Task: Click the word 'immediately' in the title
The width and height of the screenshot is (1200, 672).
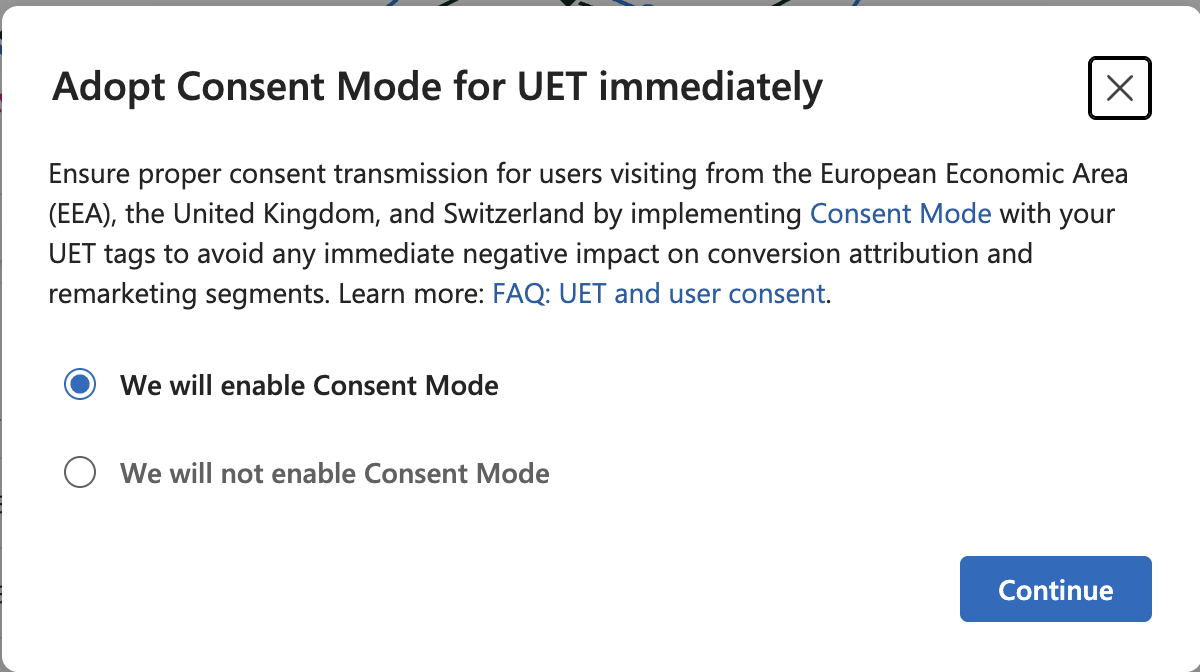Action: click(711, 87)
